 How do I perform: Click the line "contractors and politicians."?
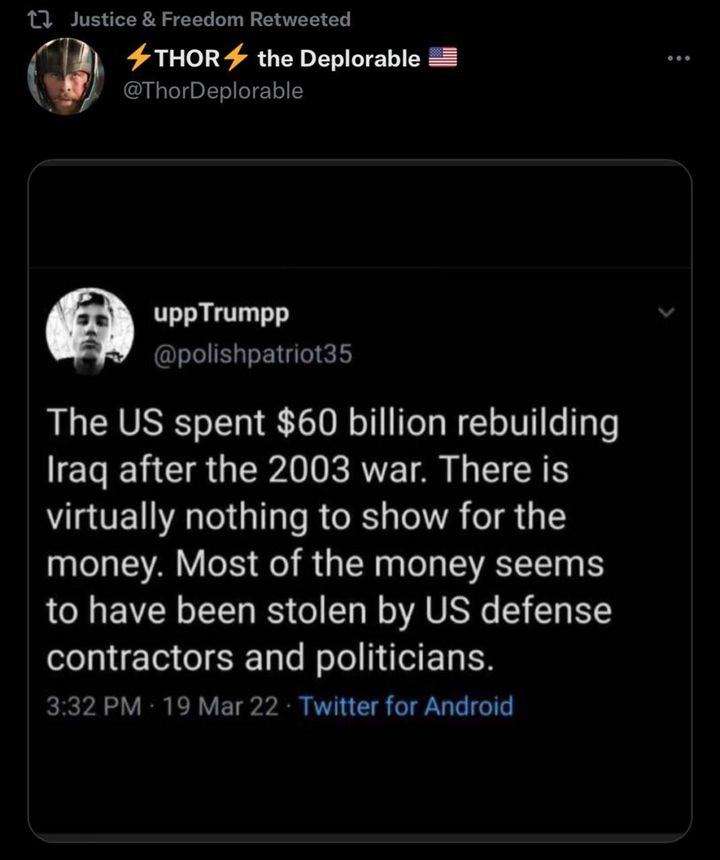coord(271,658)
